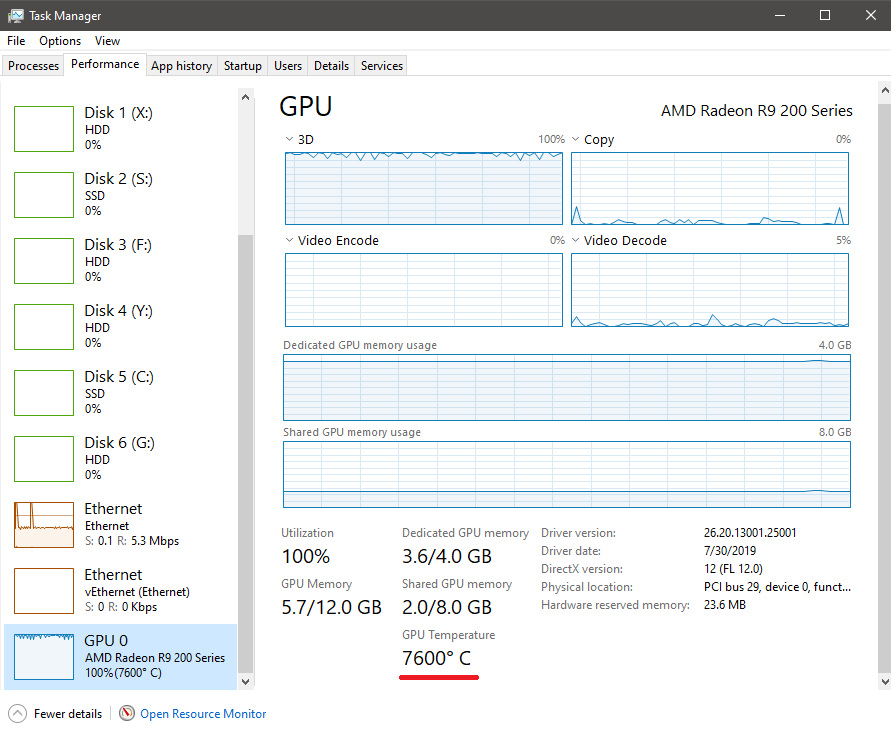This screenshot has width=891, height=731.
Task: Open Resource Monitor link
Action: (x=203, y=714)
